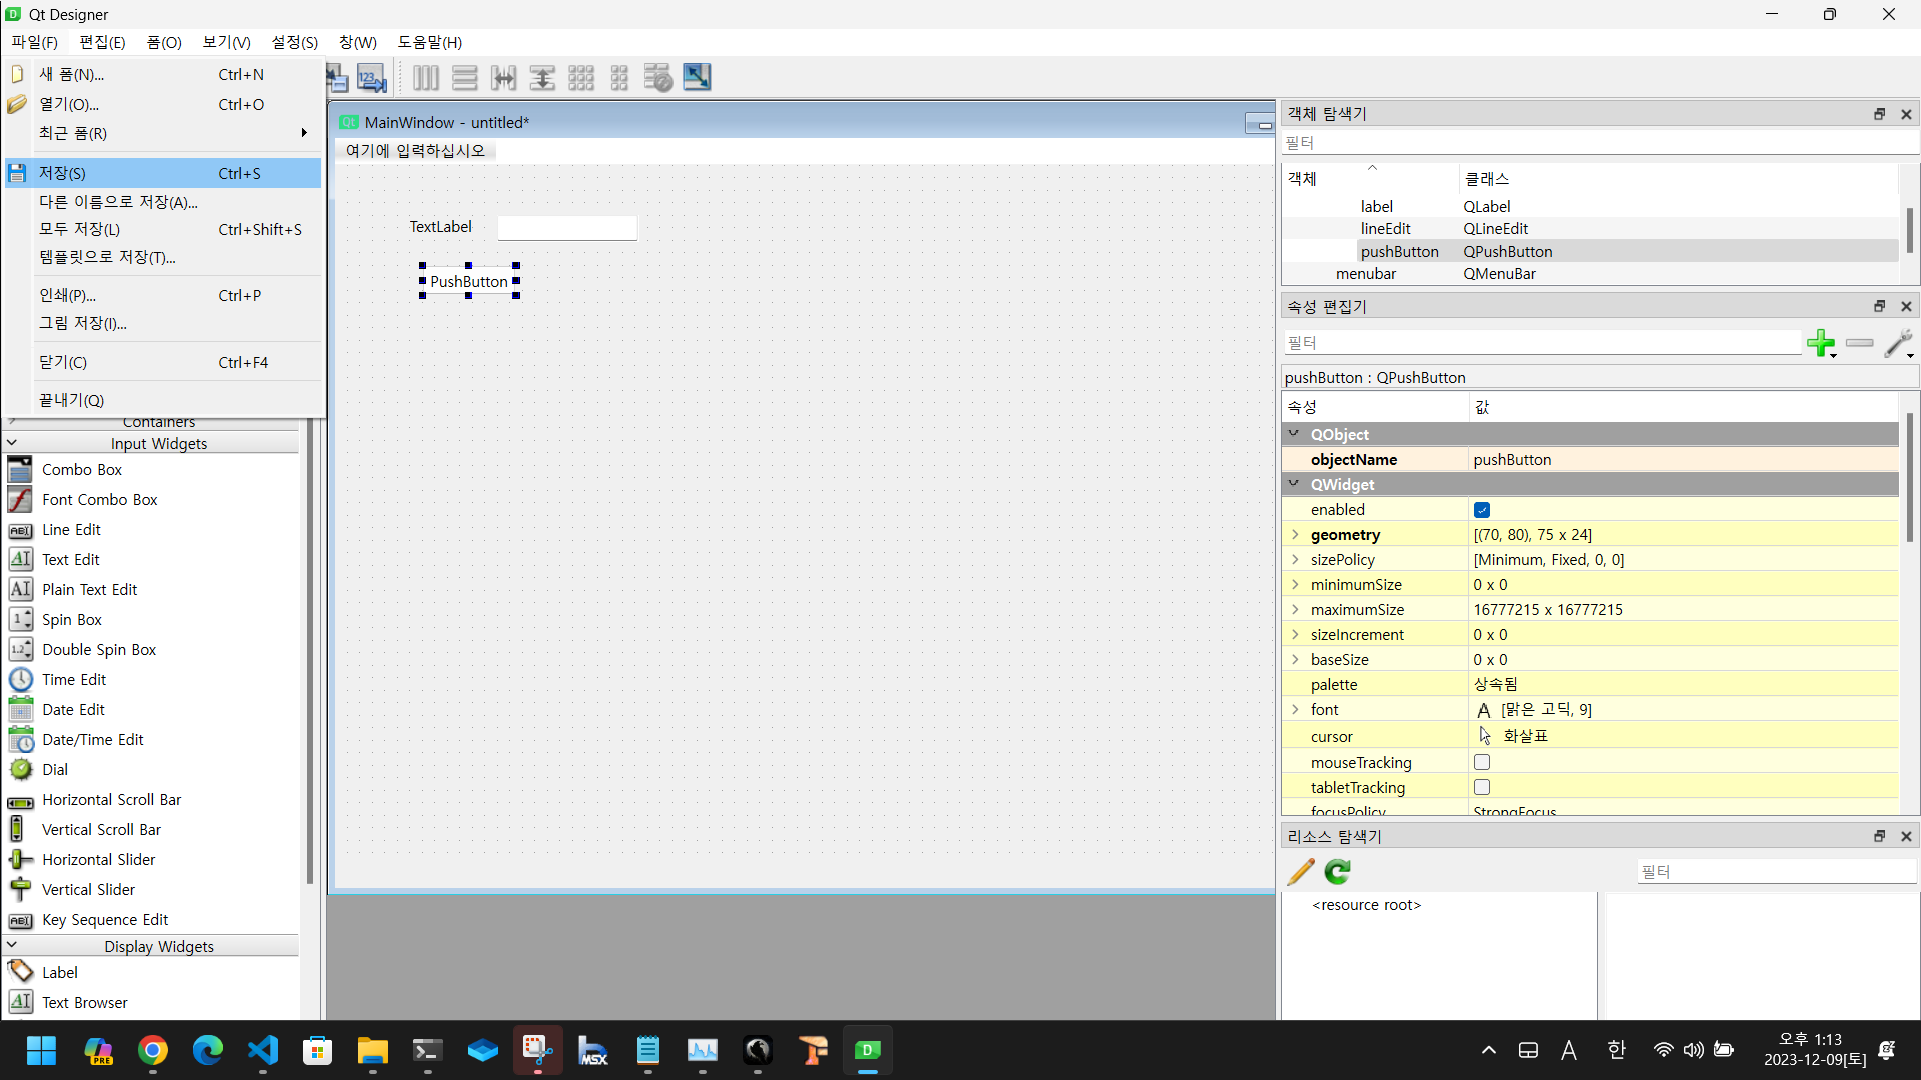
Task: Click the Lay Out Horizontally icon
Action: click(426, 78)
